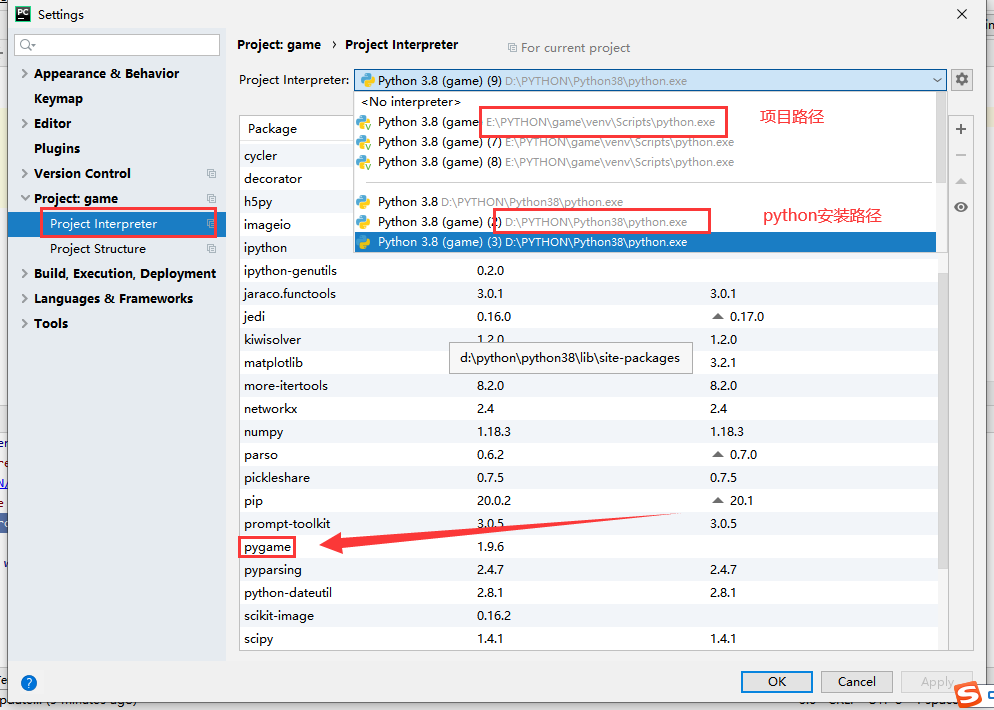
Task: Click the plus icon to install a package
Action: point(960,129)
